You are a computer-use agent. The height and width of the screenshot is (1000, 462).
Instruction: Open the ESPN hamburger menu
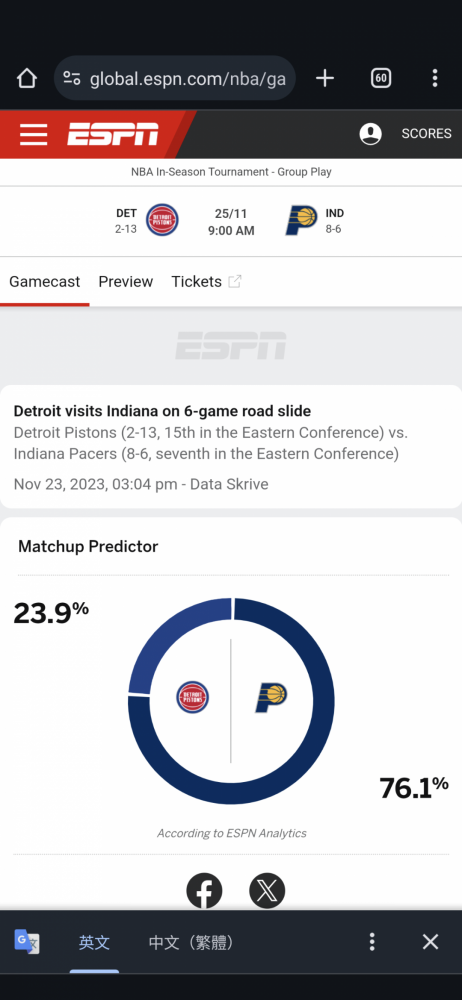[33, 135]
